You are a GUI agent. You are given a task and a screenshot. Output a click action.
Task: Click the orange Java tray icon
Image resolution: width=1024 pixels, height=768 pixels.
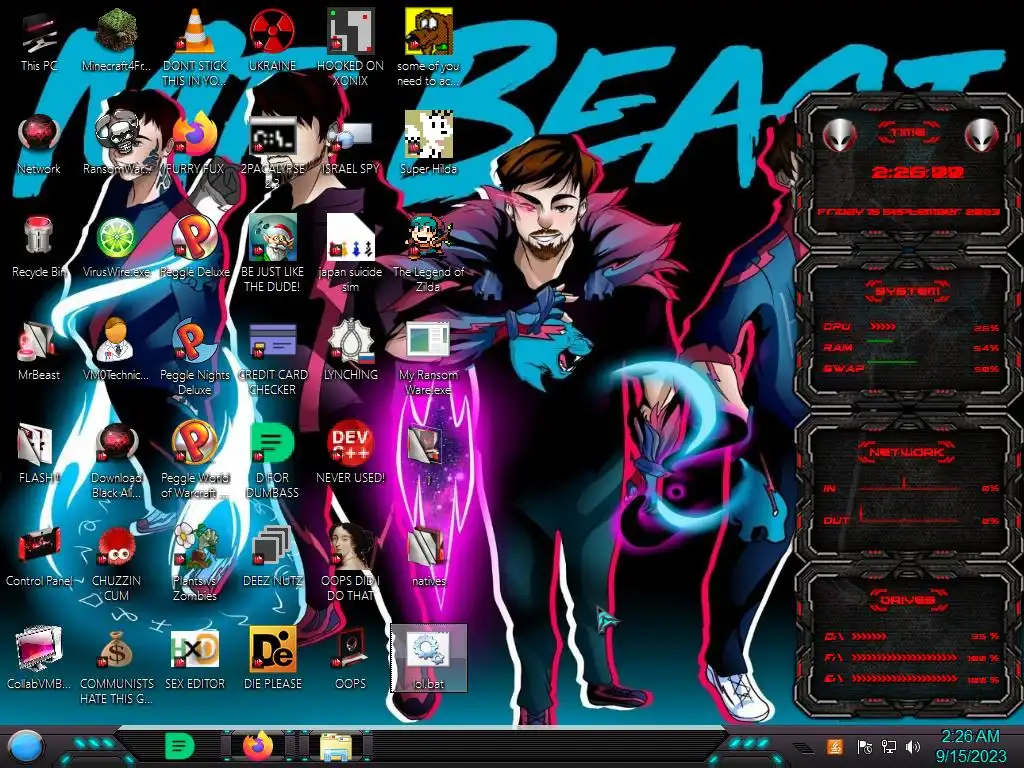(x=835, y=746)
